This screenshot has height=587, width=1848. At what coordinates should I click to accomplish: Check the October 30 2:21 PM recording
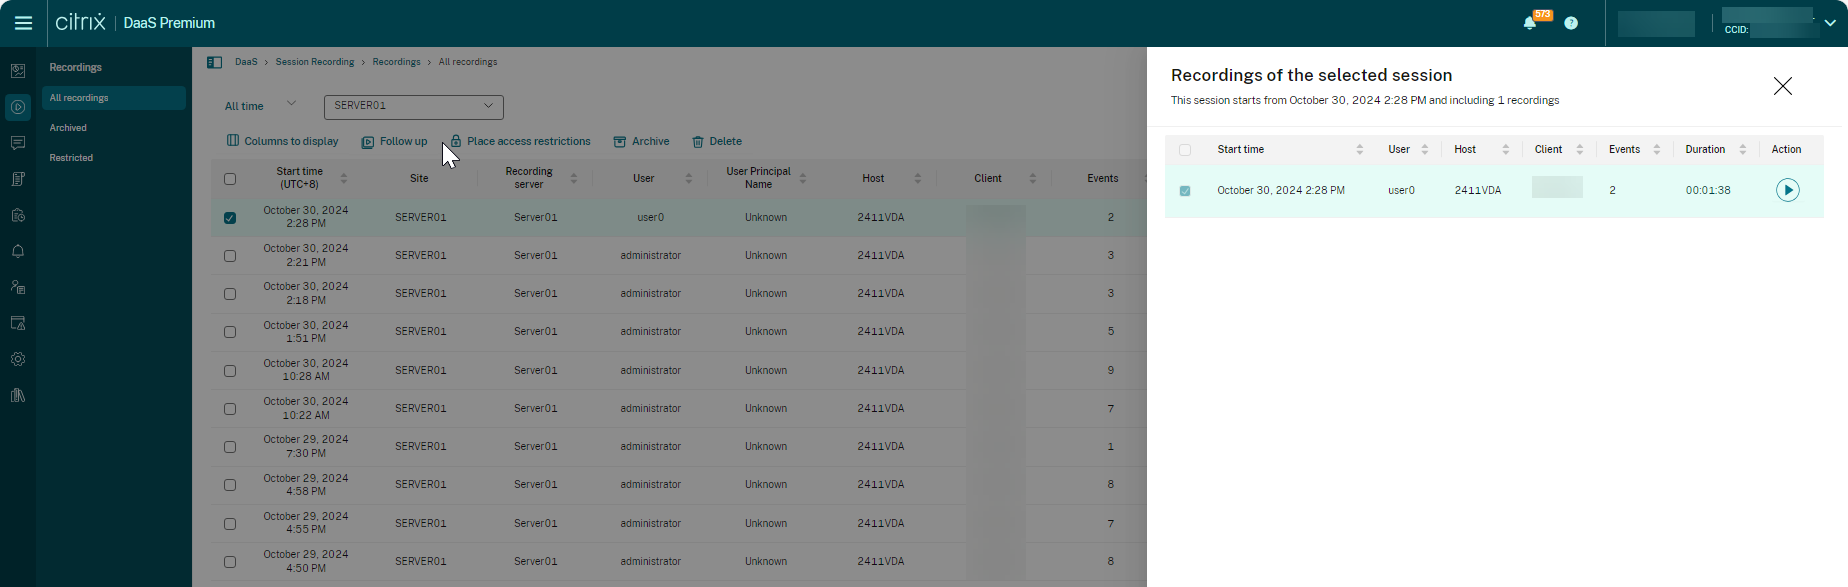click(230, 256)
